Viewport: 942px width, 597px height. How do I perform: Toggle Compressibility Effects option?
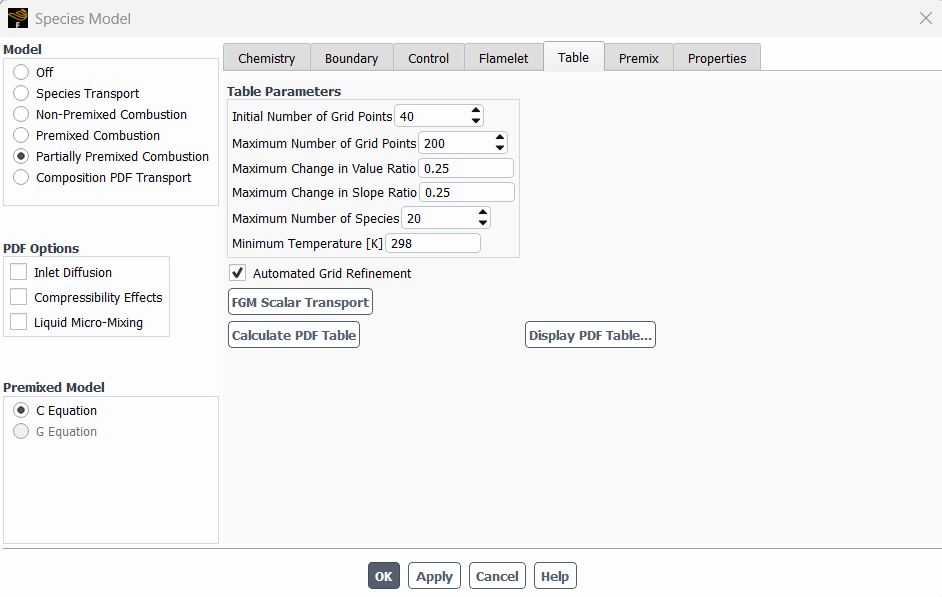(18, 297)
